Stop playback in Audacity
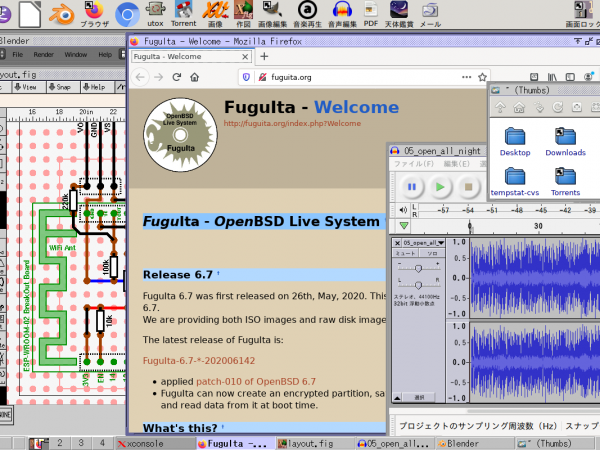Screen dimensions: 600x450 coord(468,187)
